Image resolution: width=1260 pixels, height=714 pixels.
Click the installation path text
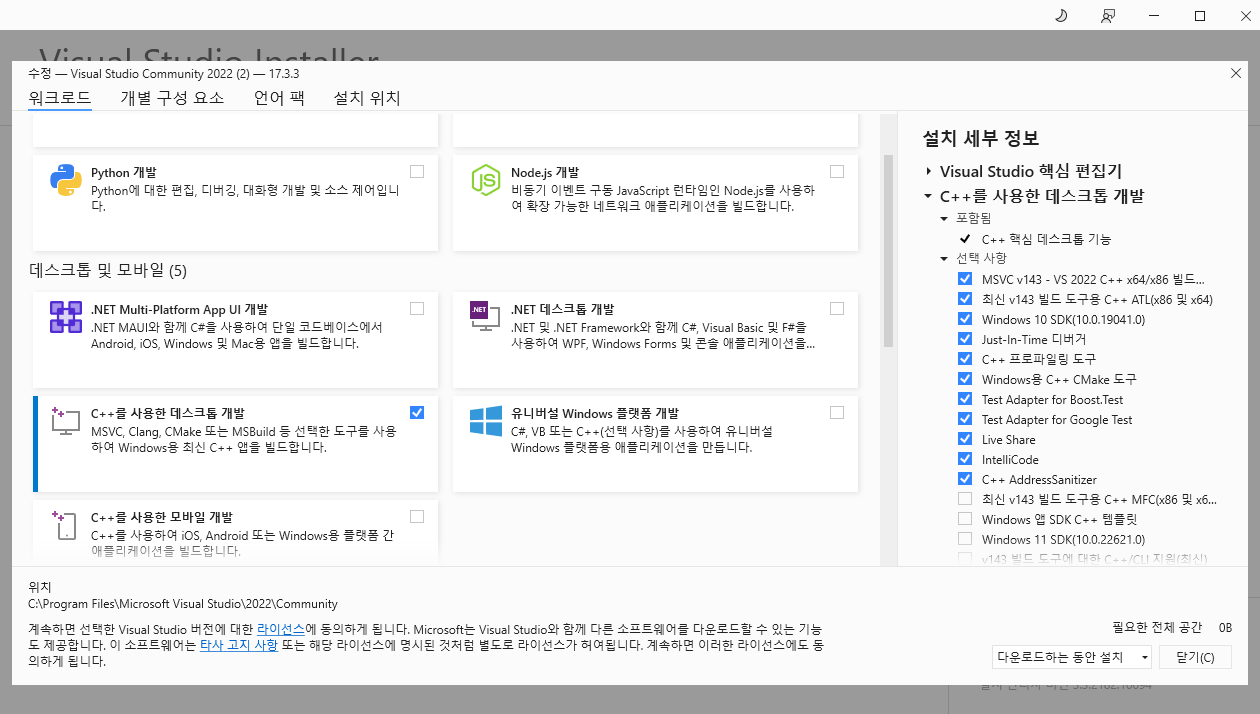[183, 604]
